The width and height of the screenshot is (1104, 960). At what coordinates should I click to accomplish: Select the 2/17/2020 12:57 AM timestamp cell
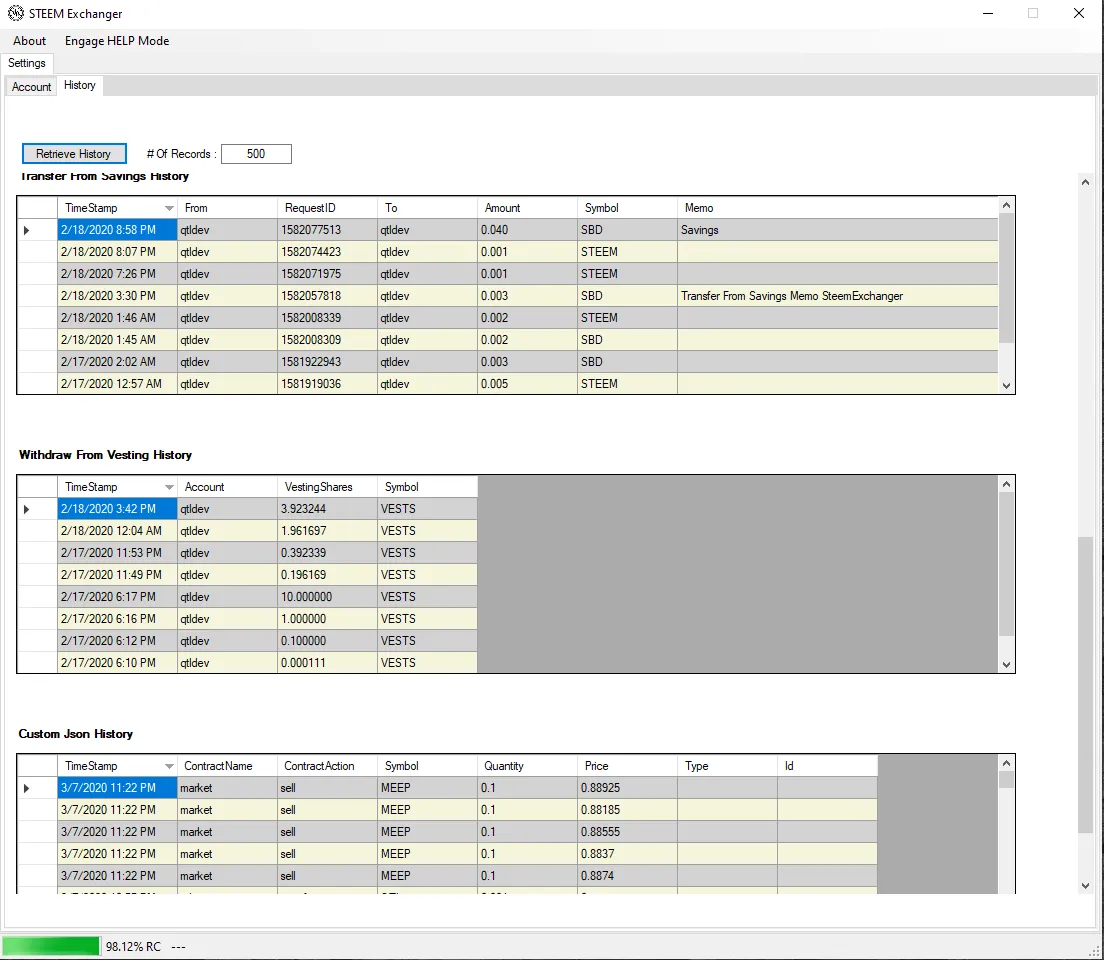tap(117, 383)
